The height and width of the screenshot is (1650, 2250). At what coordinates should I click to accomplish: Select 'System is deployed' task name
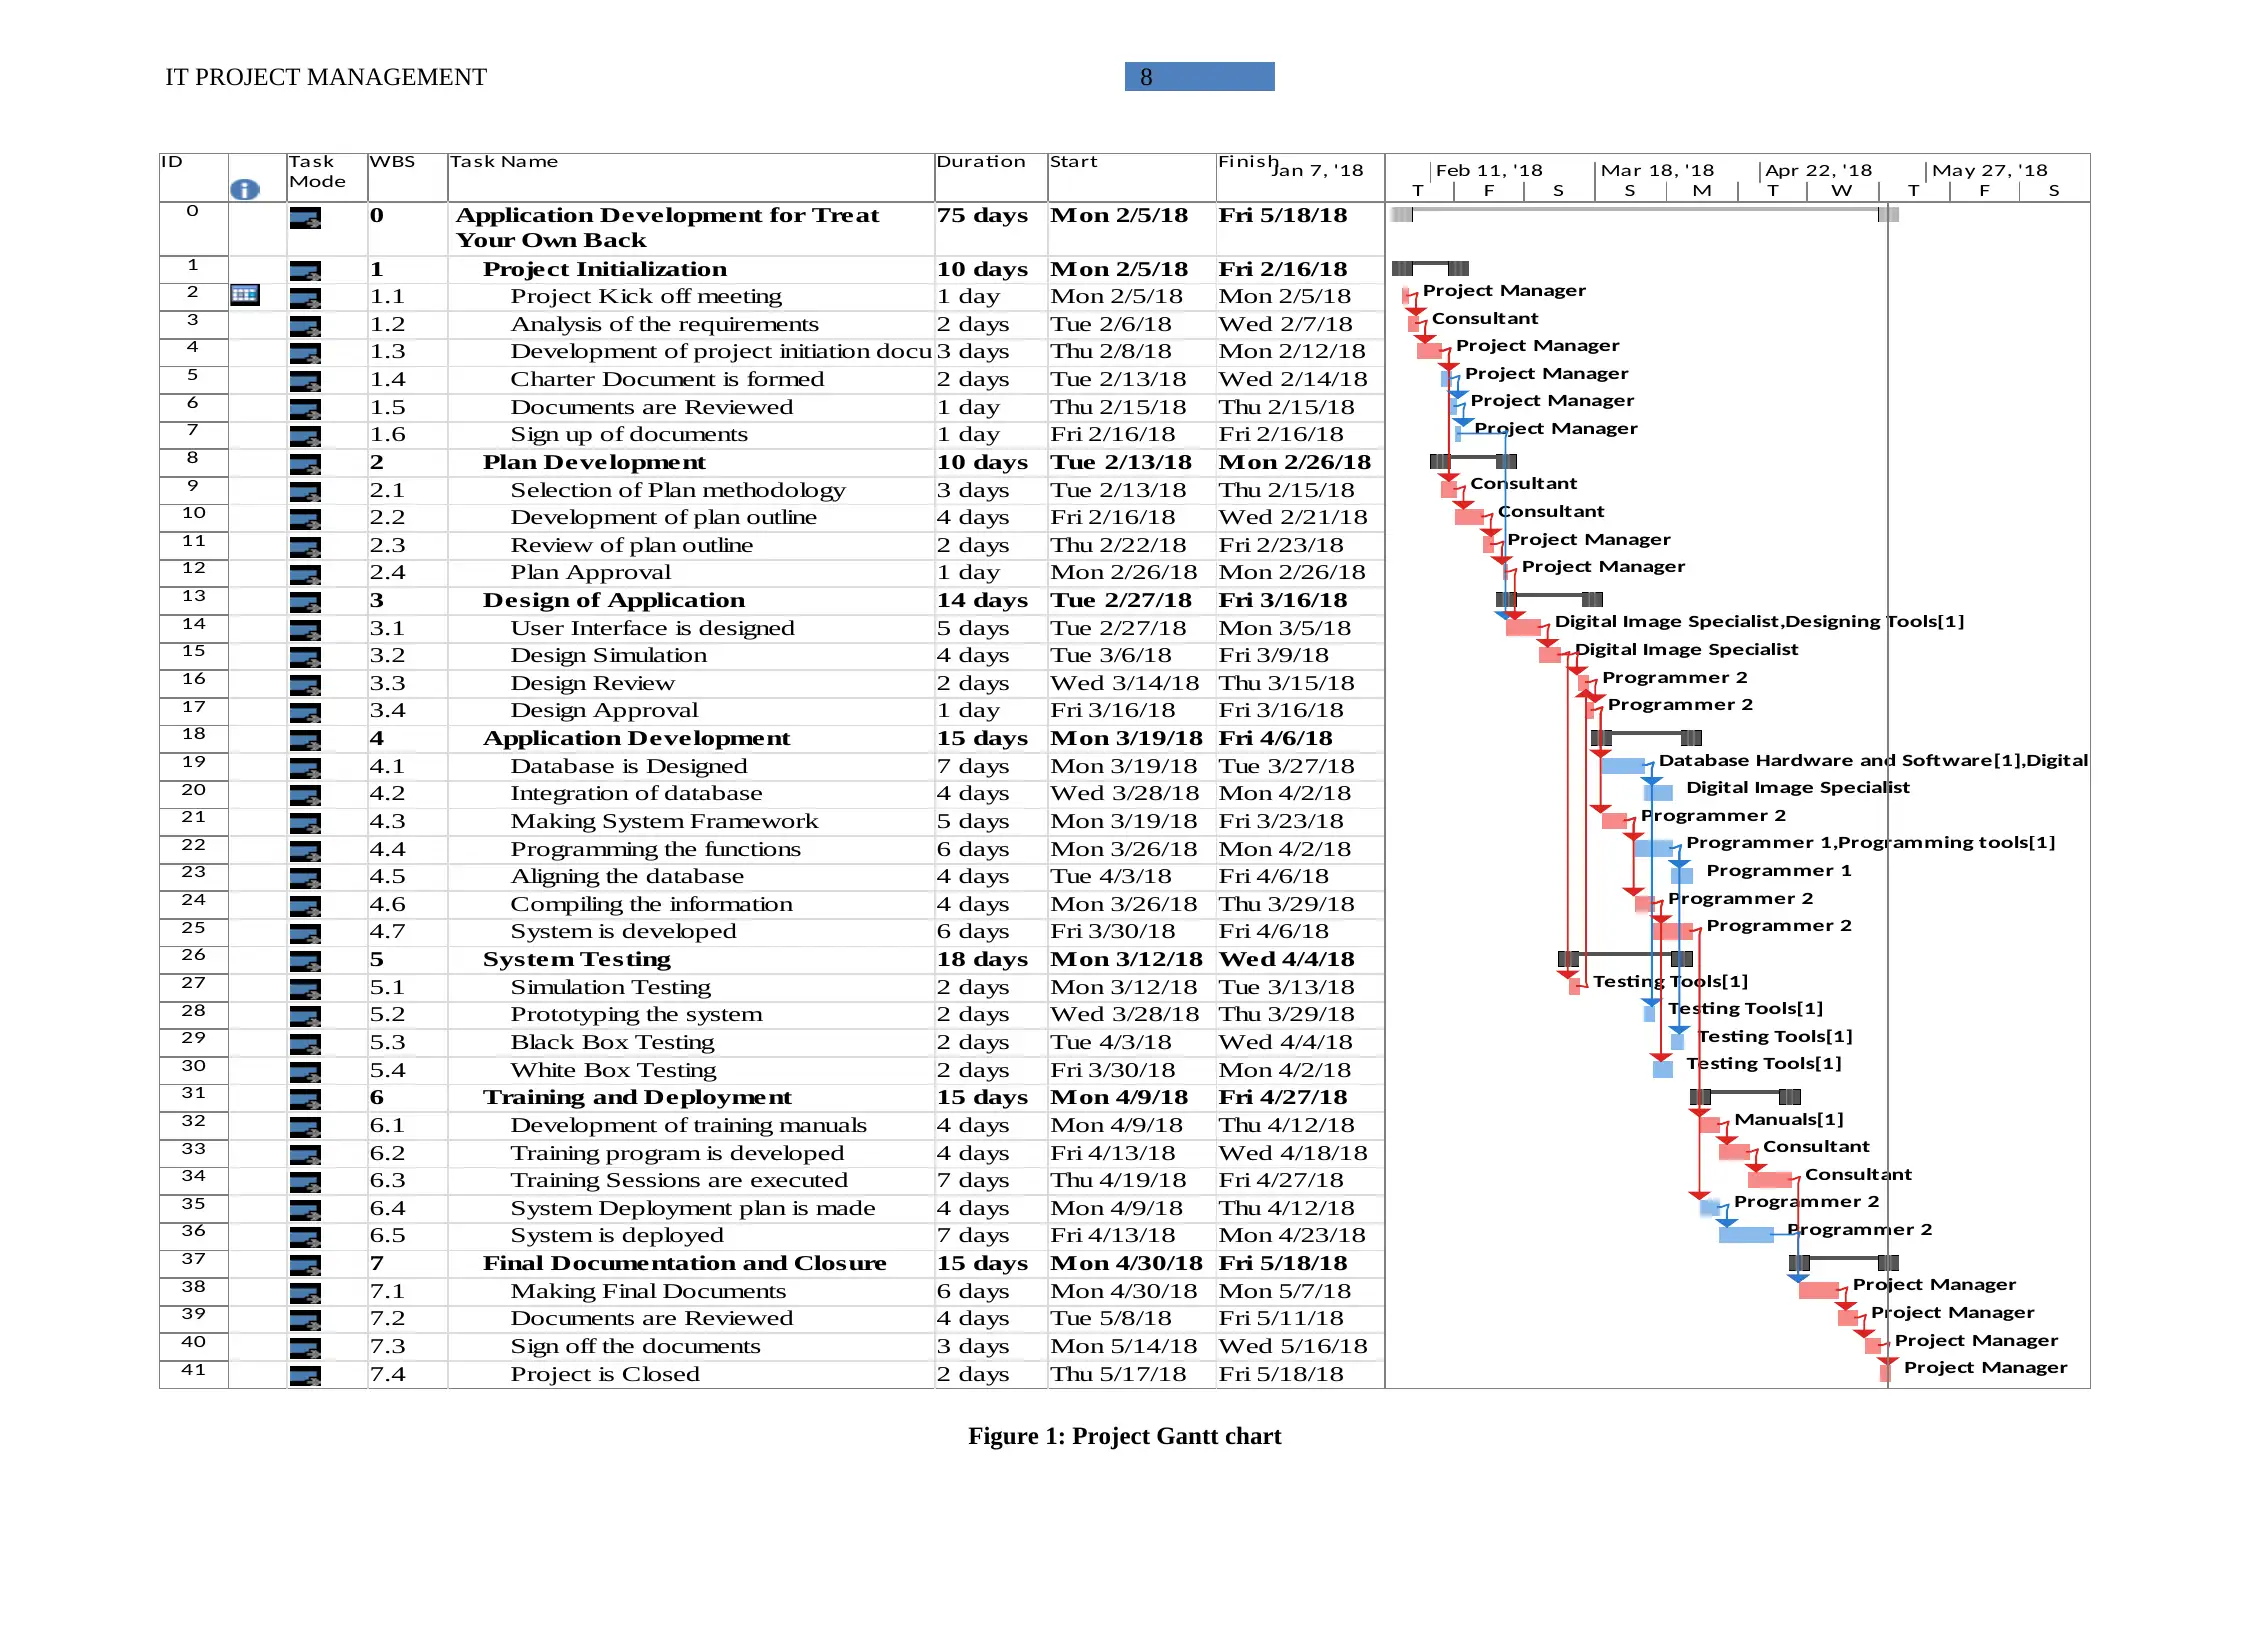point(617,1235)
